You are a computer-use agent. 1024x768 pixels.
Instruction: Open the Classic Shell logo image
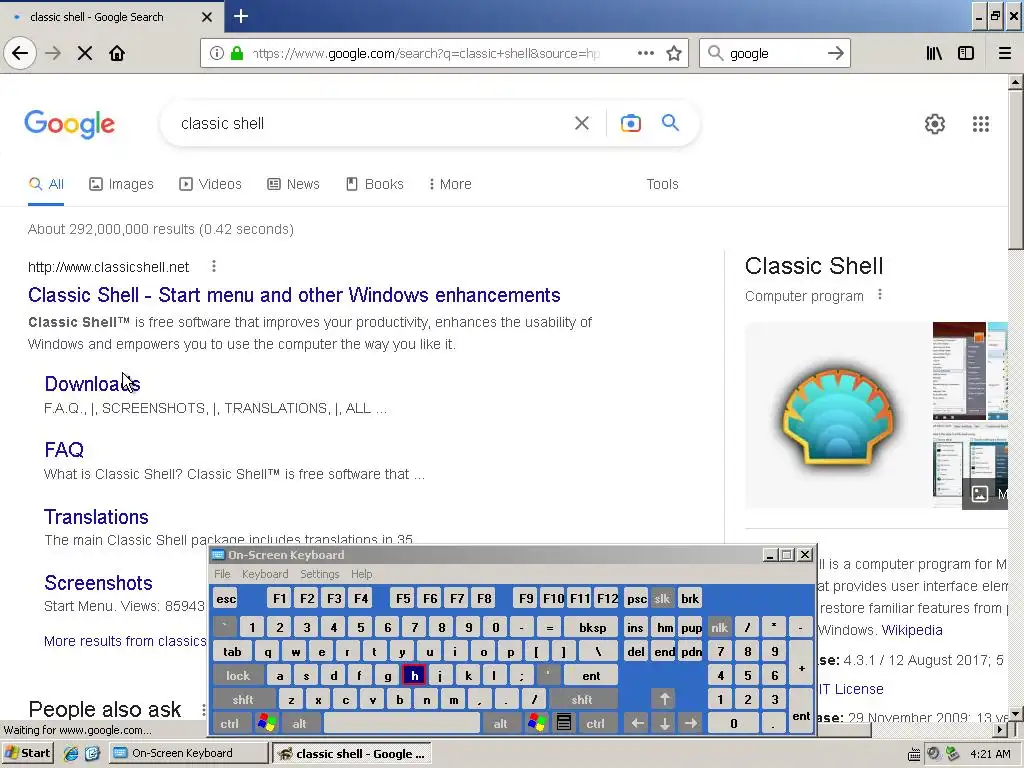click(x=838, y=415)
